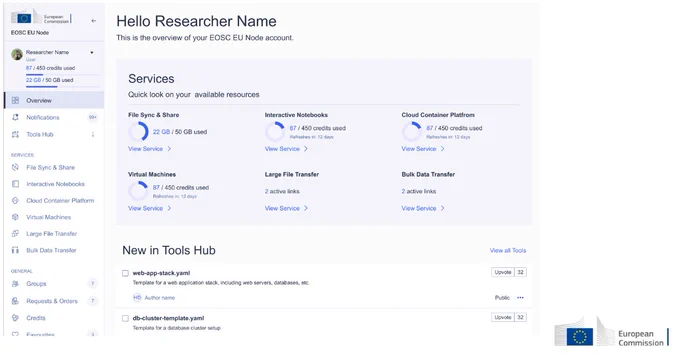View Service for Virtual Machines
The width and height of the screenshot is (680, 360).
coord(150,208)
